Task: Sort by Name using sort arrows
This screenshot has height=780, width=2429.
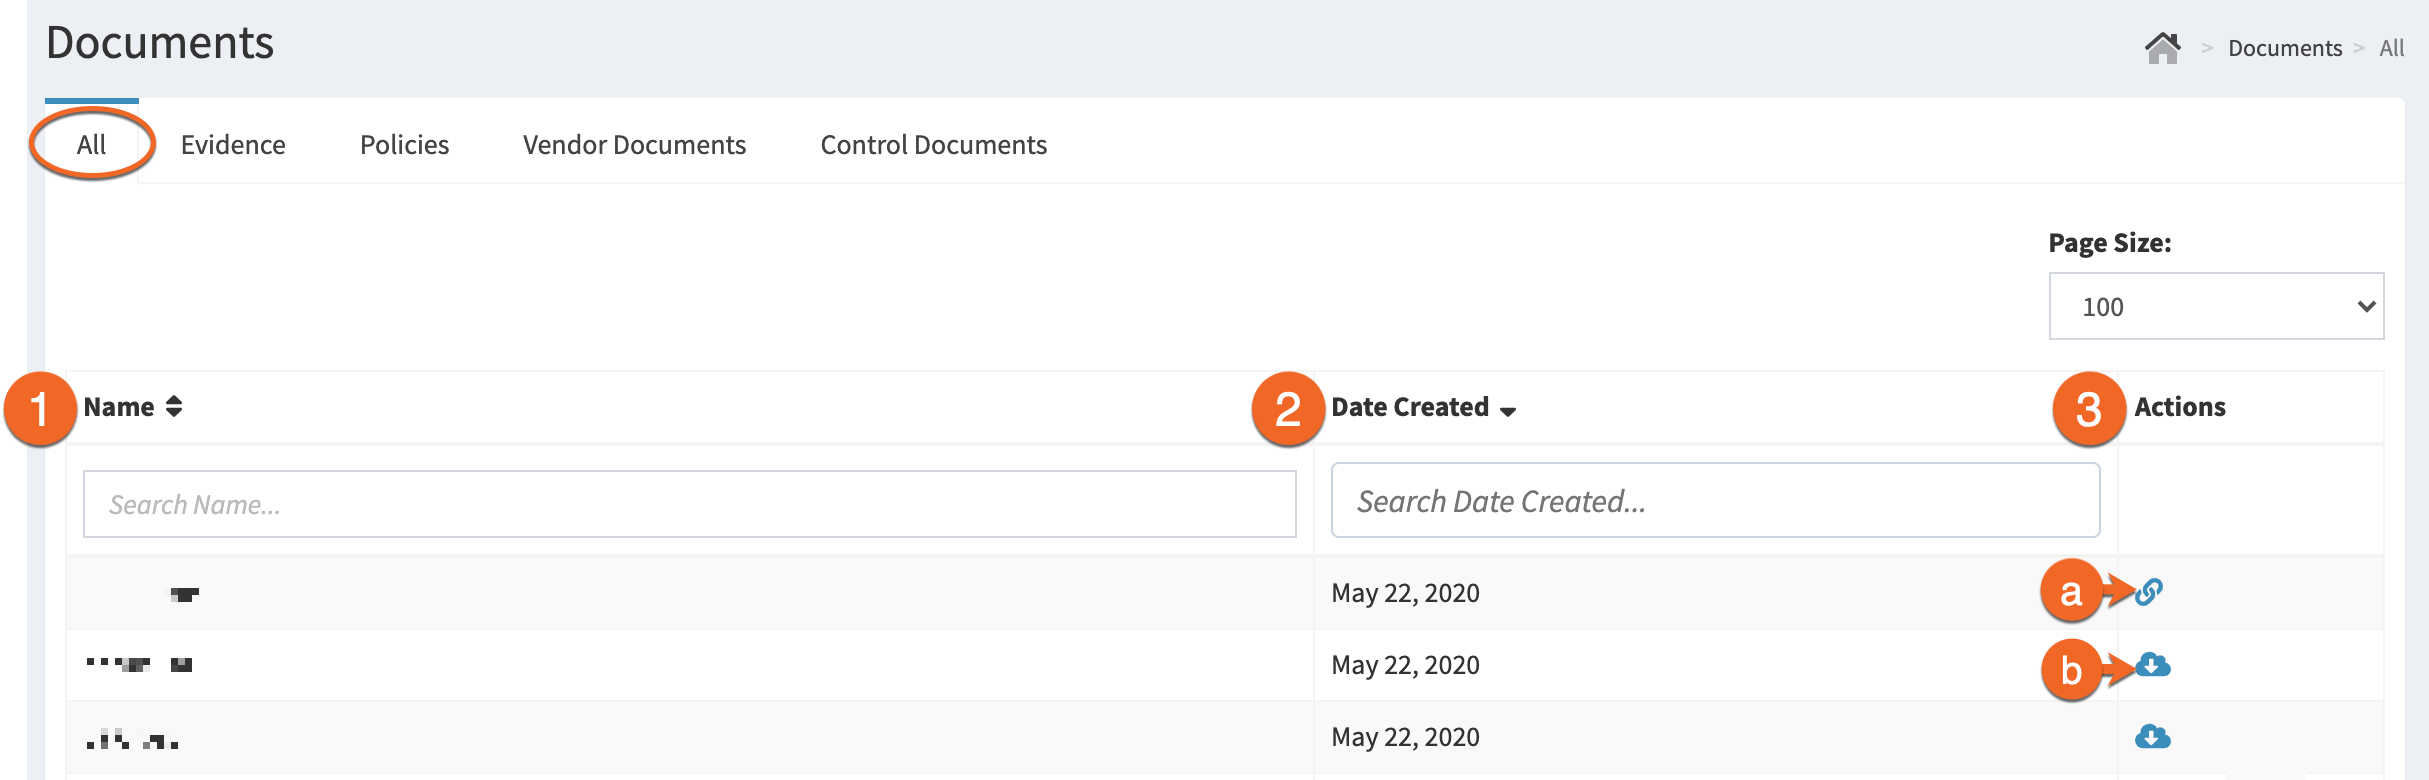Action: (174, 406)
